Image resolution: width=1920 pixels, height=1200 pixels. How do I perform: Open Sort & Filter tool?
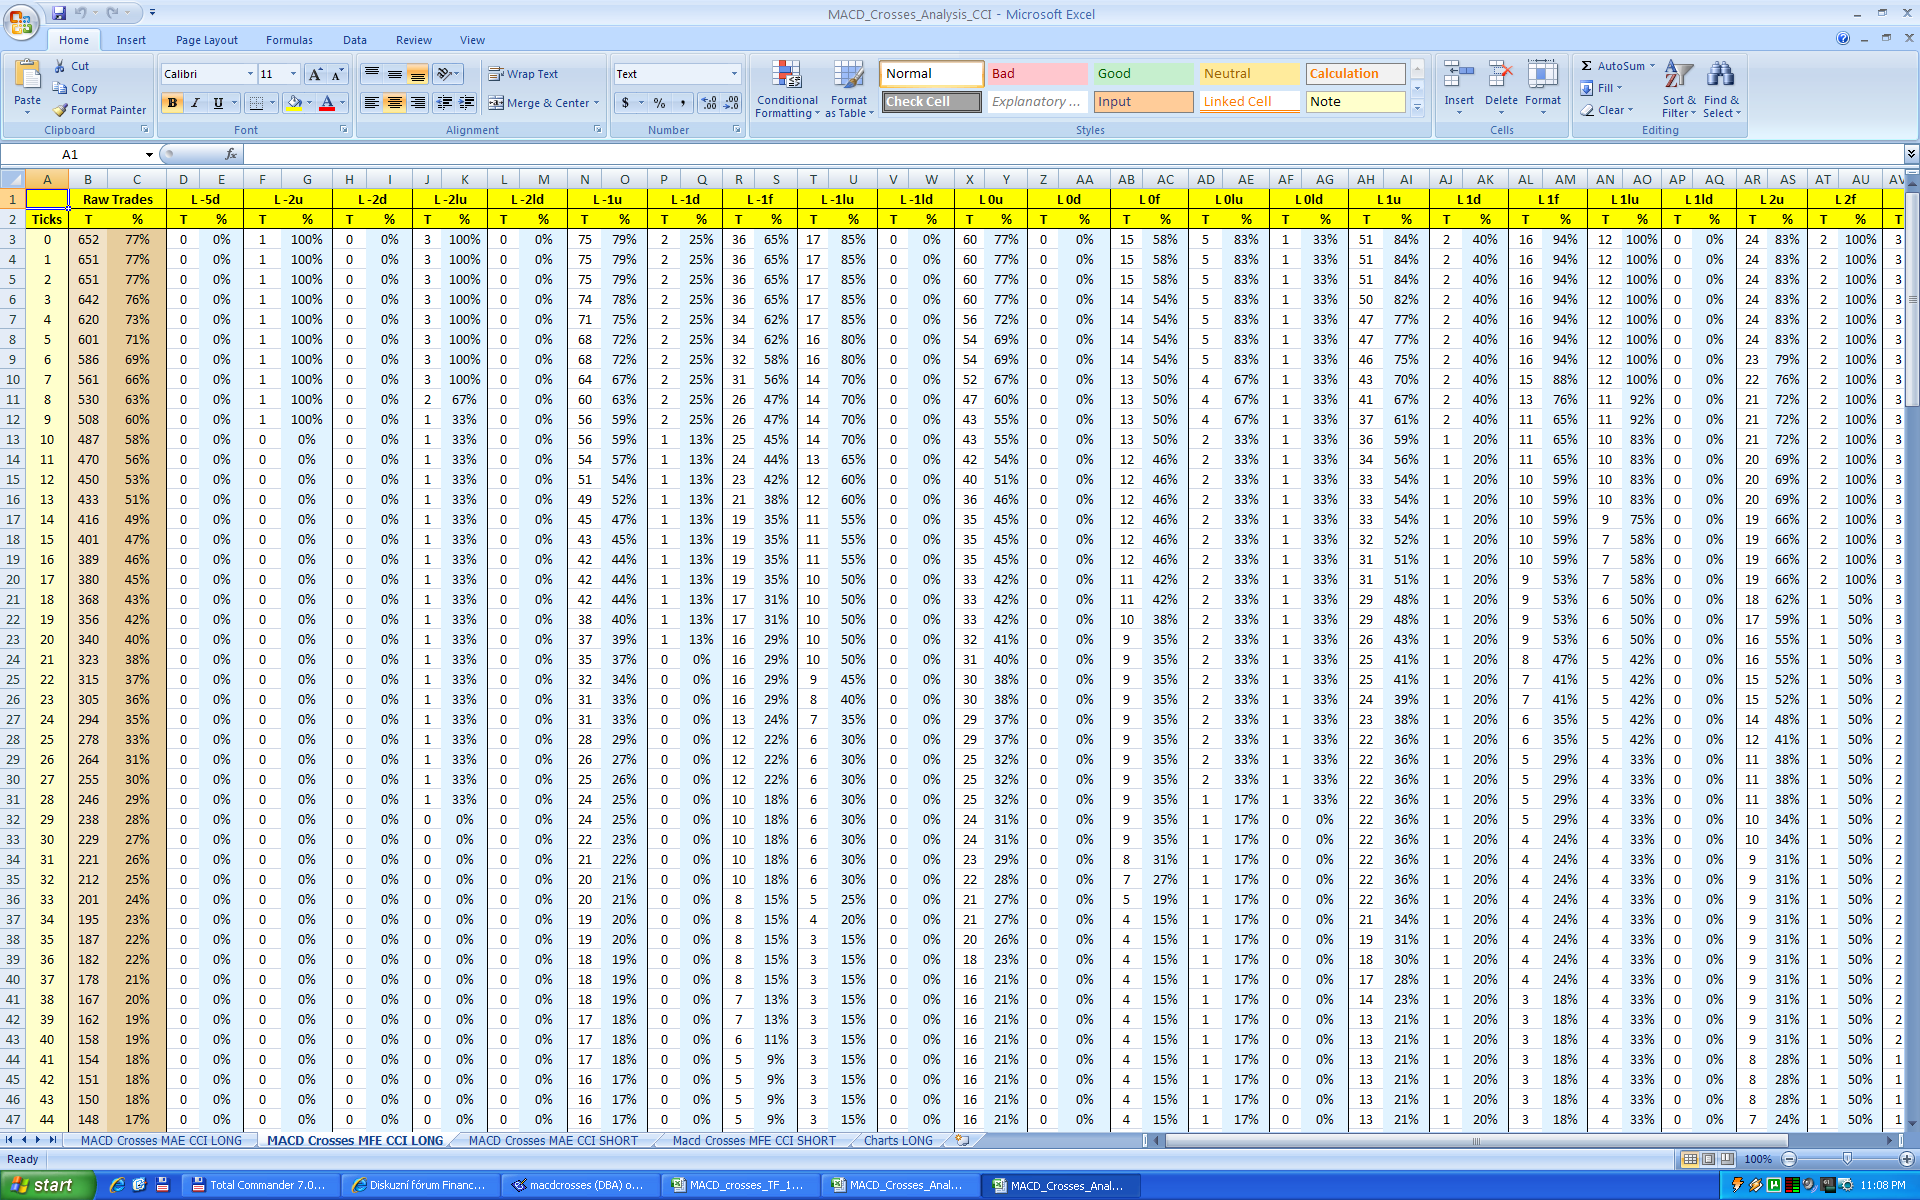point(1678,76)
